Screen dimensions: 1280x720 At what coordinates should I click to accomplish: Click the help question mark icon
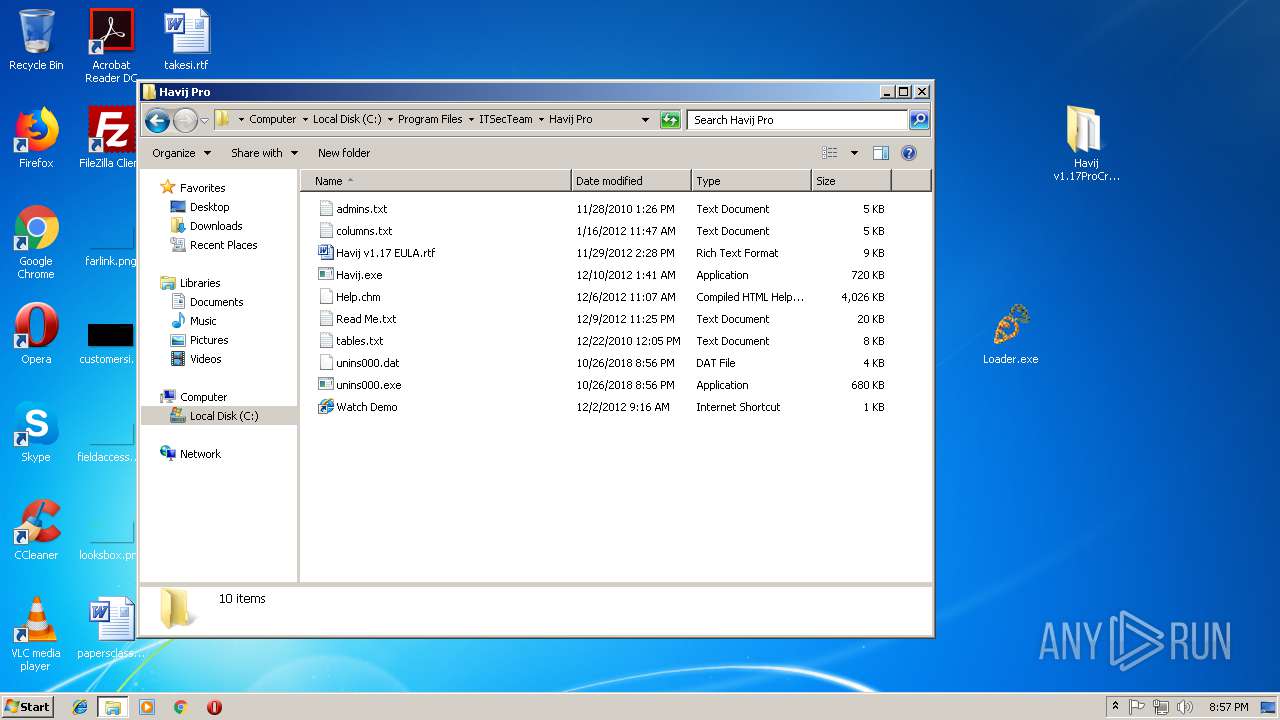pos(909,153)
